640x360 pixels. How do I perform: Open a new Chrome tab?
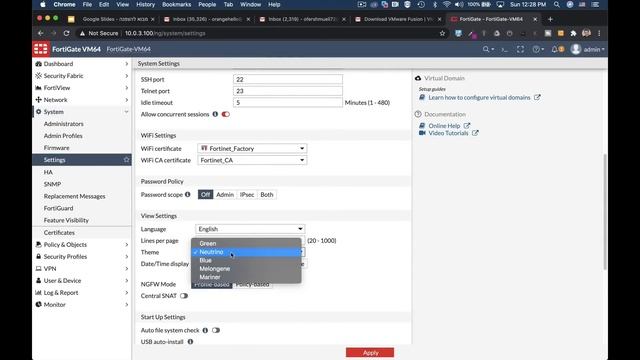point(550,19)
